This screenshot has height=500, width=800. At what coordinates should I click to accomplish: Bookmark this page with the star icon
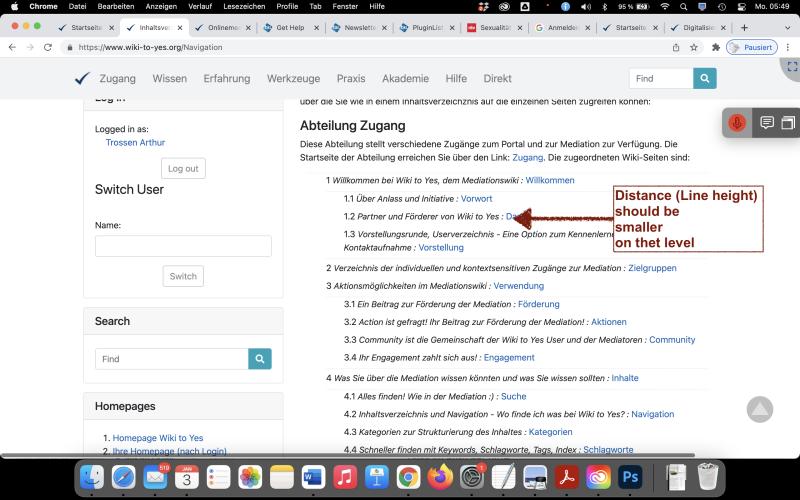pyautogui.click(x=694, y=47)
